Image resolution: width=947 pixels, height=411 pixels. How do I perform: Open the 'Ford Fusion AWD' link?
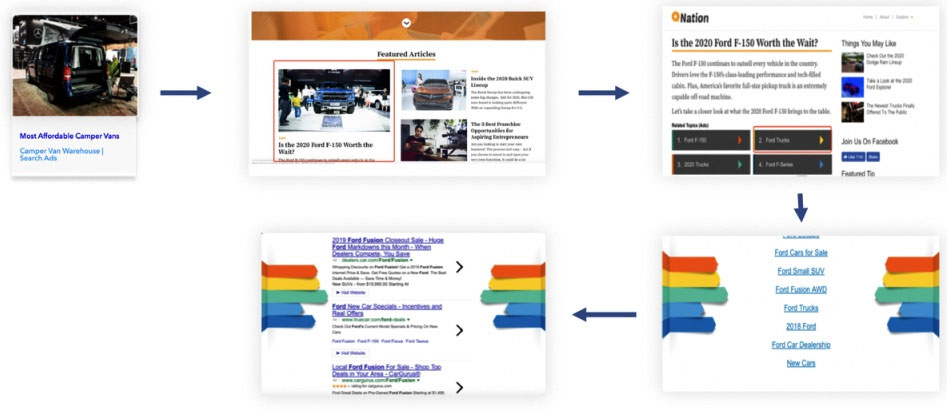(801, 290)
